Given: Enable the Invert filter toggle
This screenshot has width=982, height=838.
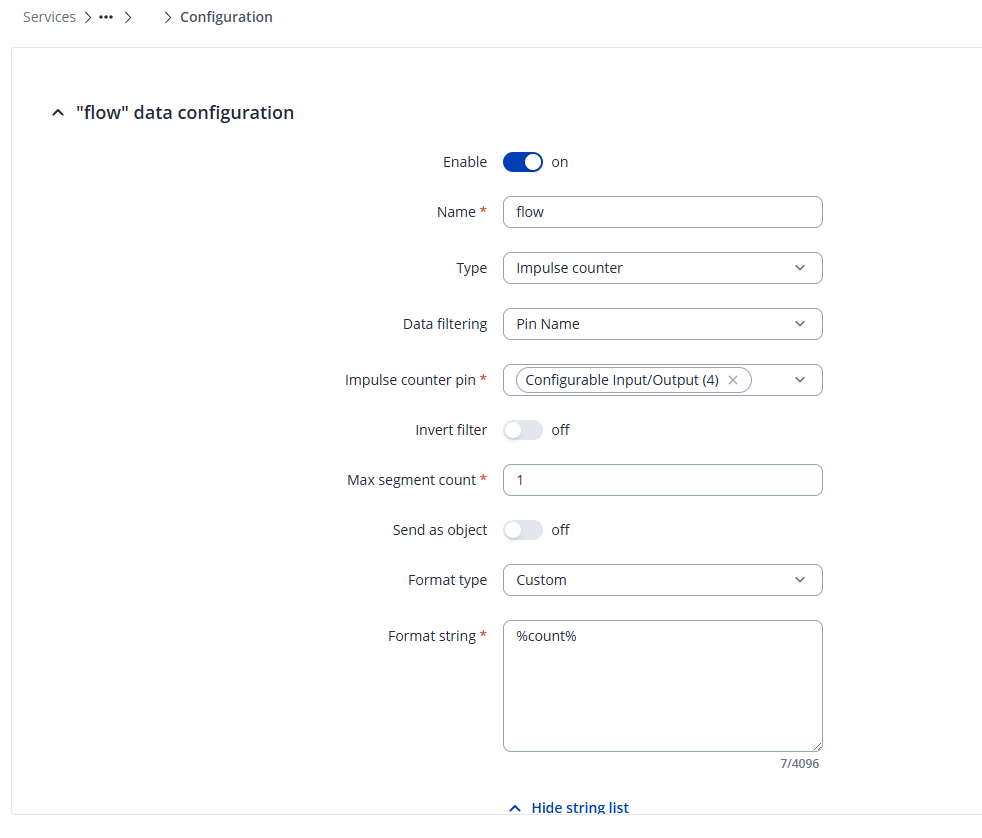Looking at the screenshot, I should 522,430.
